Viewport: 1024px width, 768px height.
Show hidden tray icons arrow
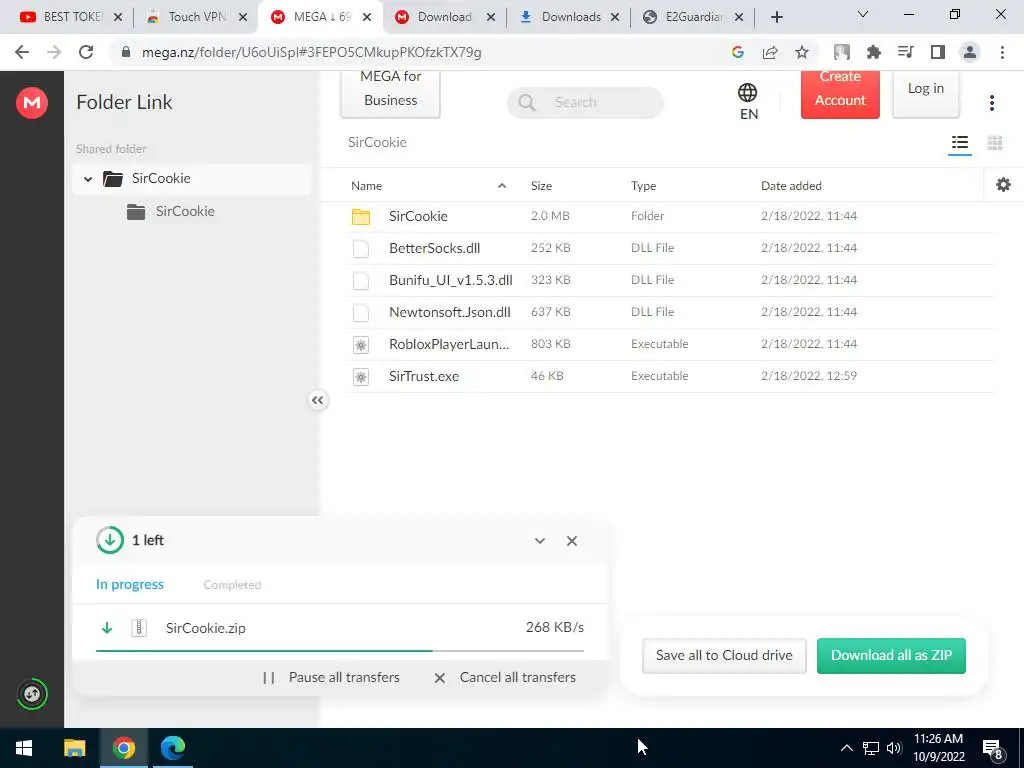[x=846, y=748]
